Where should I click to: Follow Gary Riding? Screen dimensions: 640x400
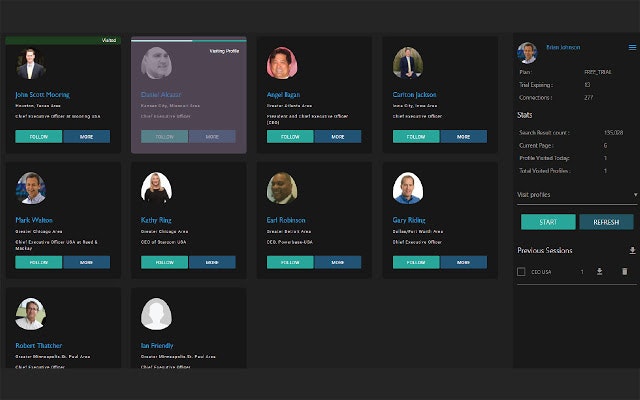416,262
